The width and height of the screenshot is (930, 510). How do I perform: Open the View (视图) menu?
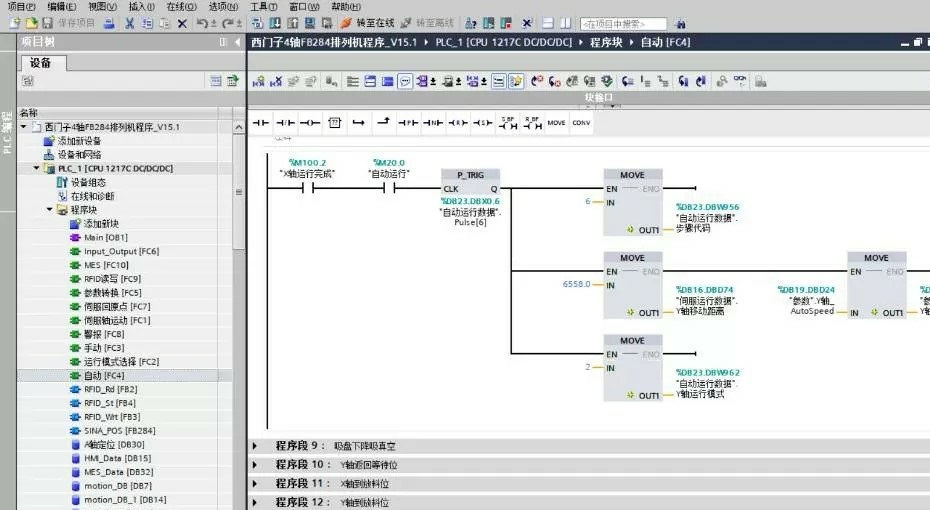coord(102,7)
